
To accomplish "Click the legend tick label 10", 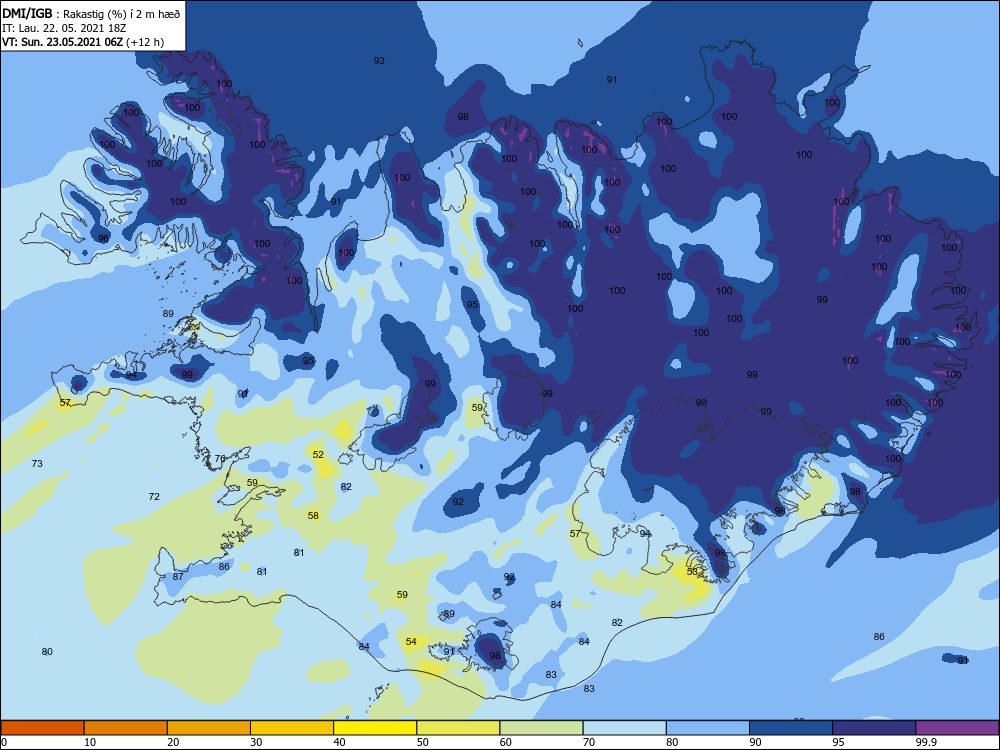I will [90, 742].
